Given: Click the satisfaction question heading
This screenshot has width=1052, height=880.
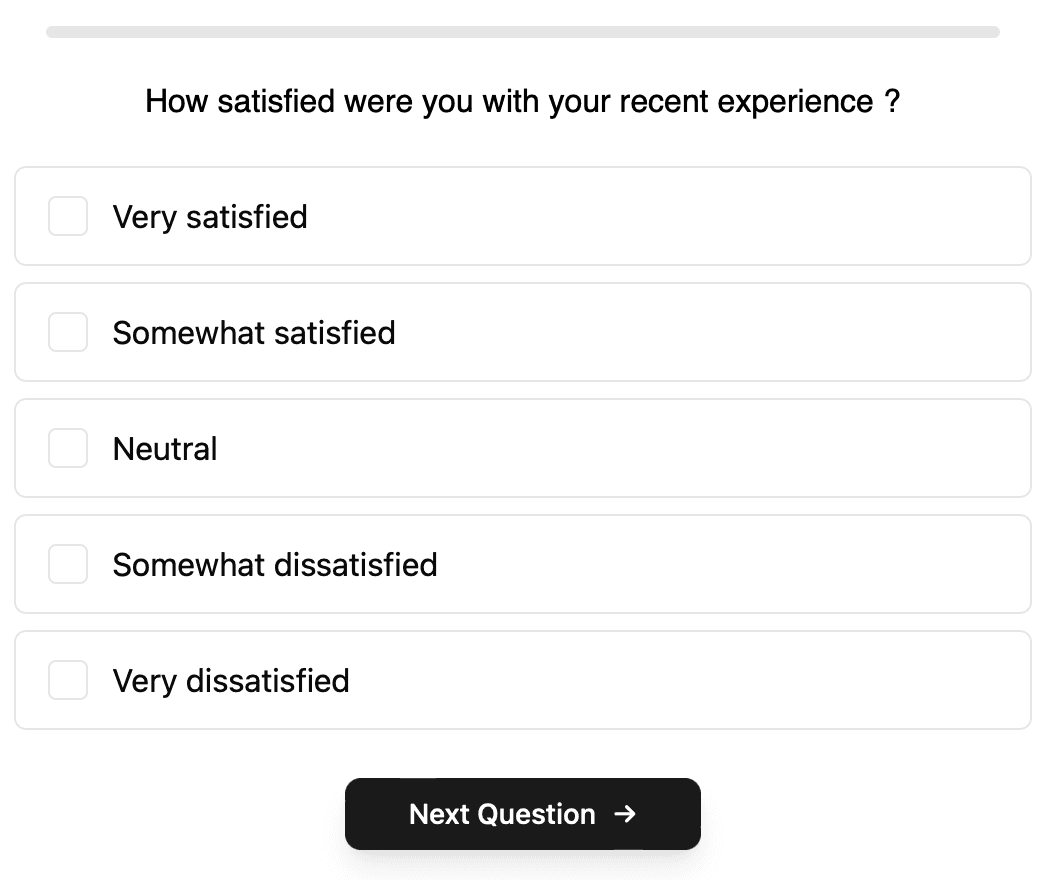Looking at the screenshot, I should [523, 102].
